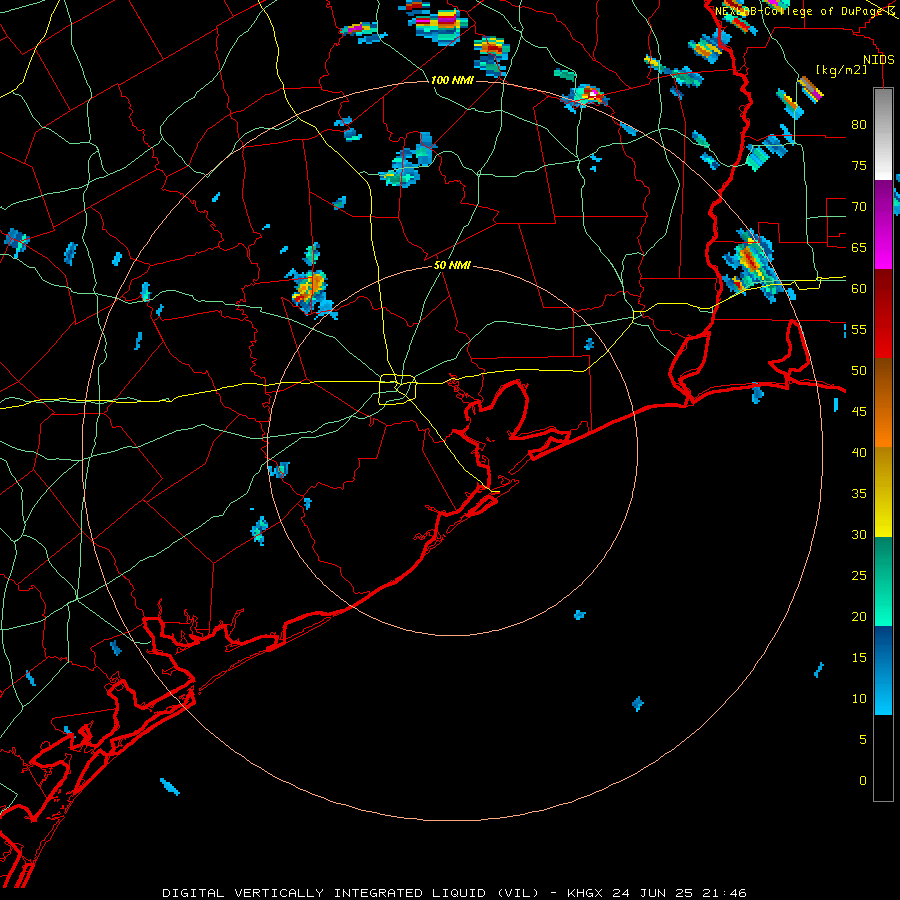Click the "NIDS" label above the scale
The image size is (900, 900).
[879, 60]
